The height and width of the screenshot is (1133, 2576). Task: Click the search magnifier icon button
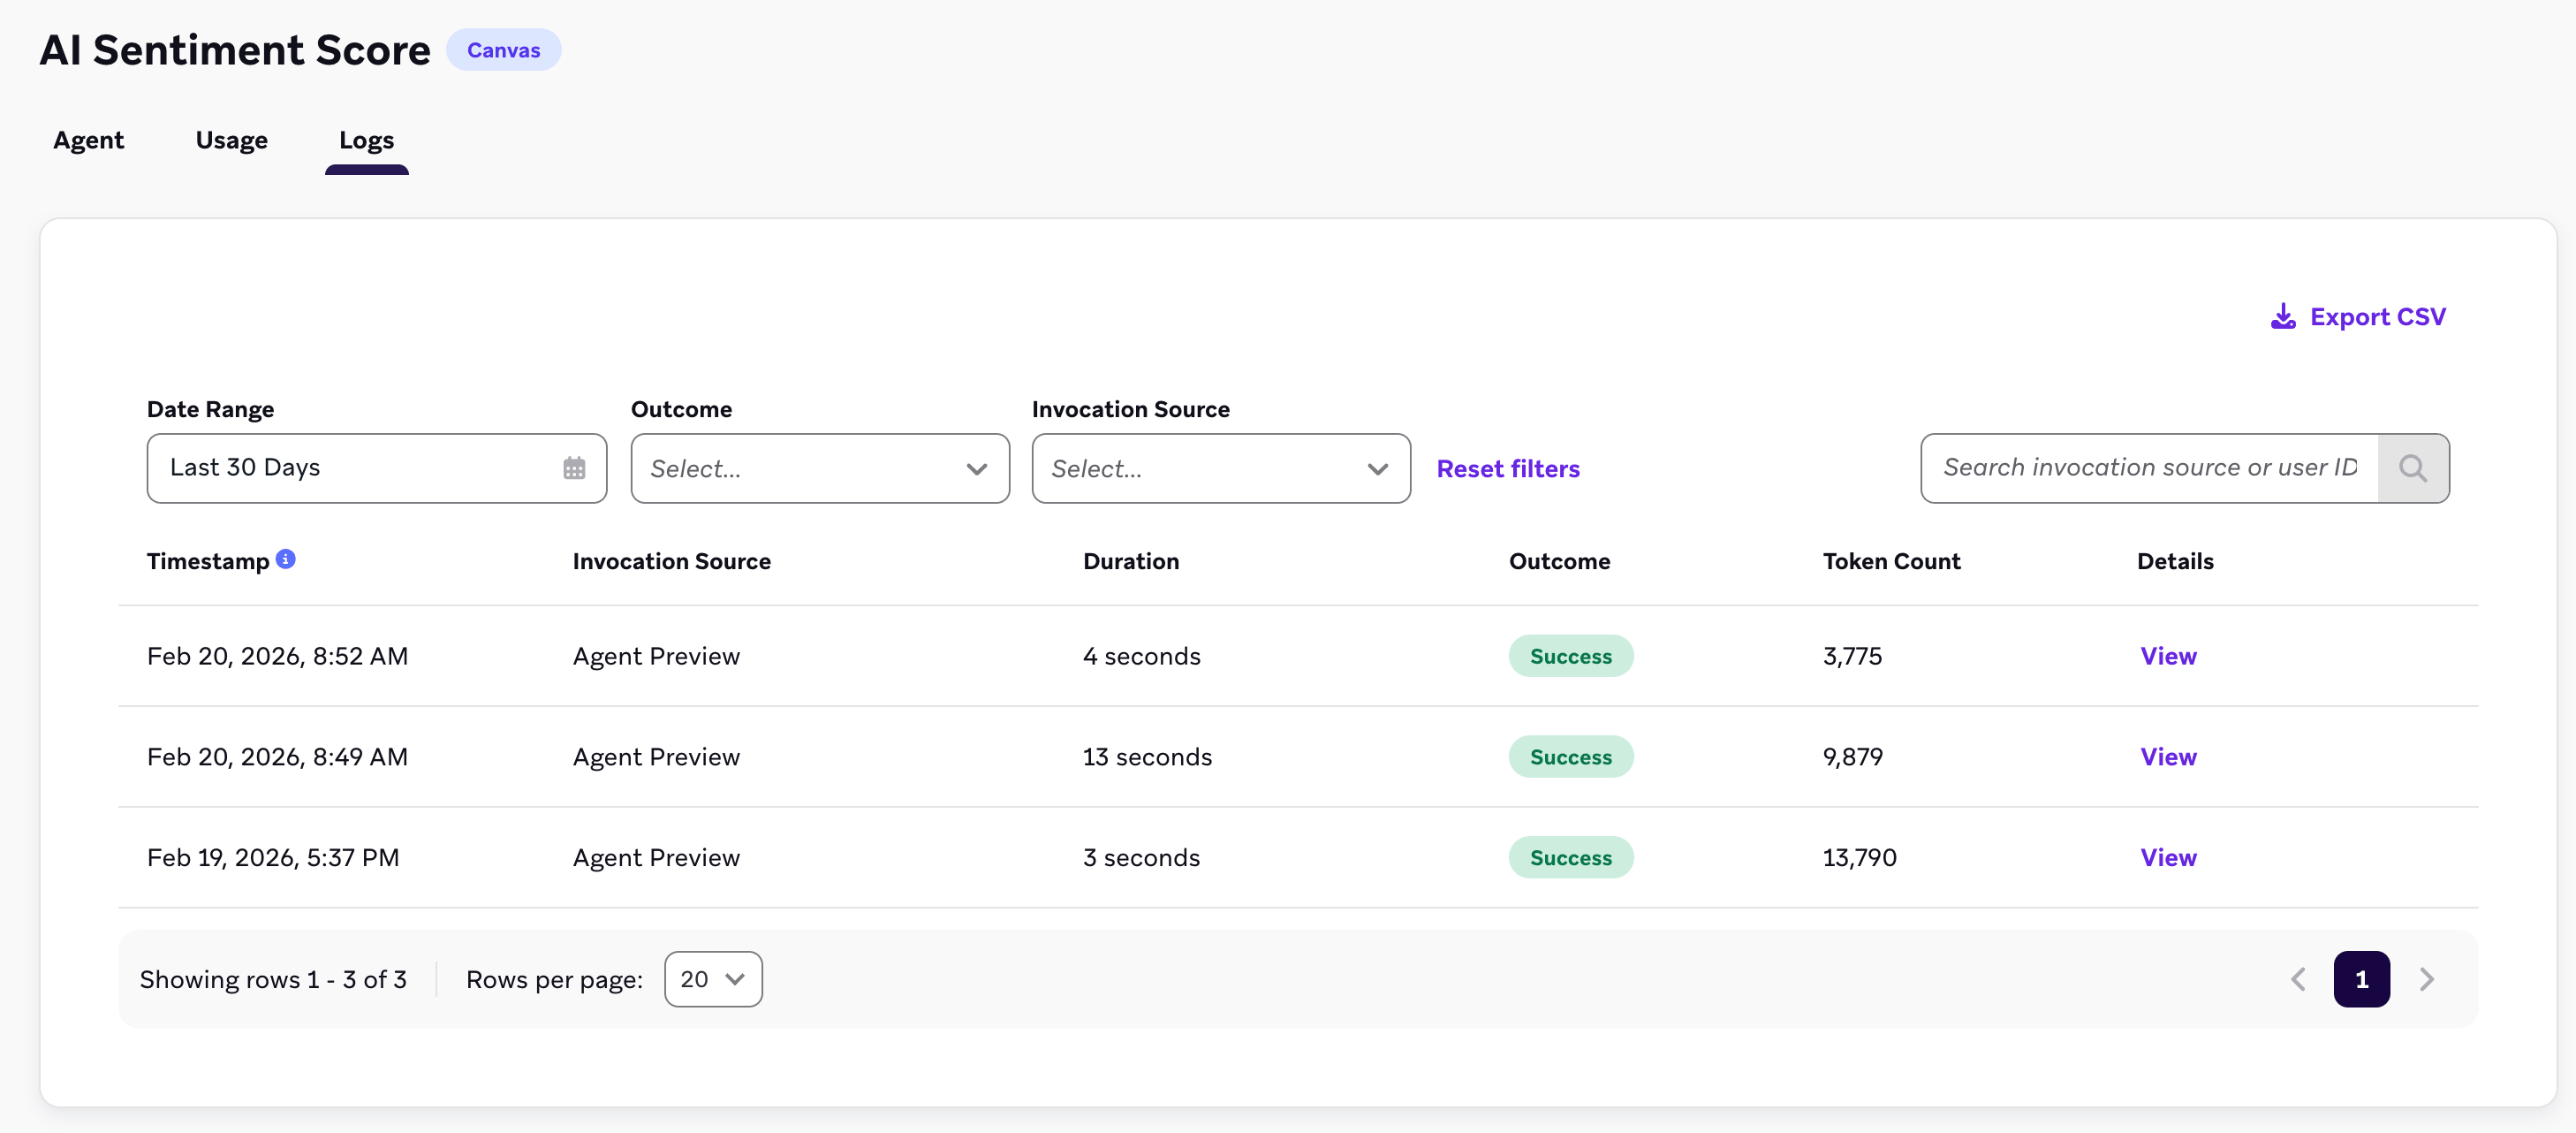(2412, 468)
